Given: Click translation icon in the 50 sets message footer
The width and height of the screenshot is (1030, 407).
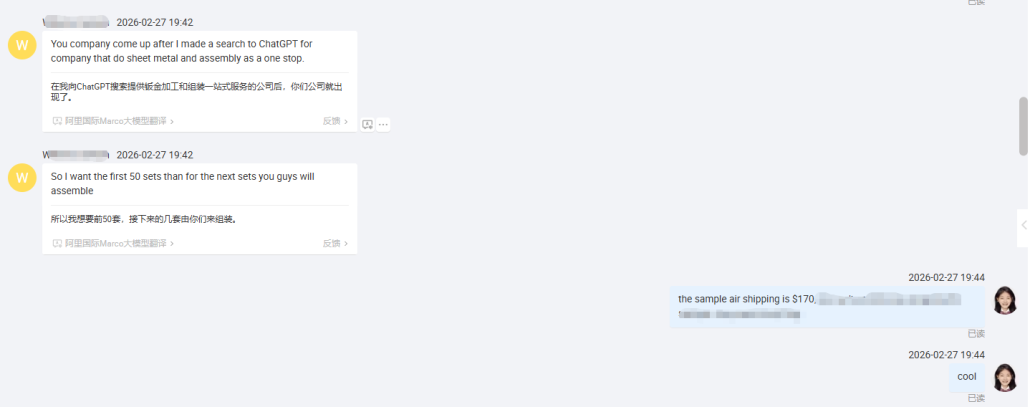Looking at the screenshot, I should (57, 244).
